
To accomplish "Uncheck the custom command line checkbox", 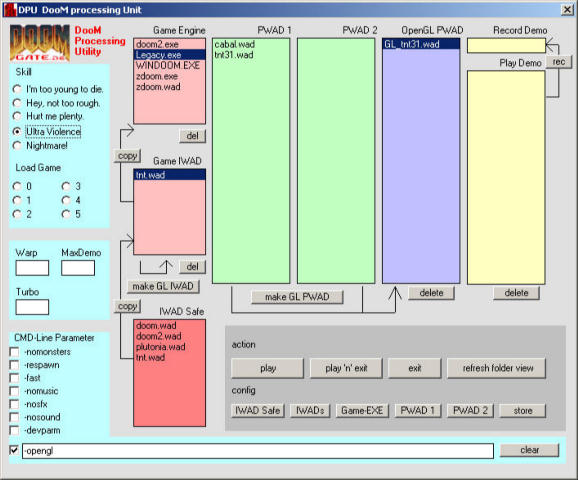I will coord(14,450).
